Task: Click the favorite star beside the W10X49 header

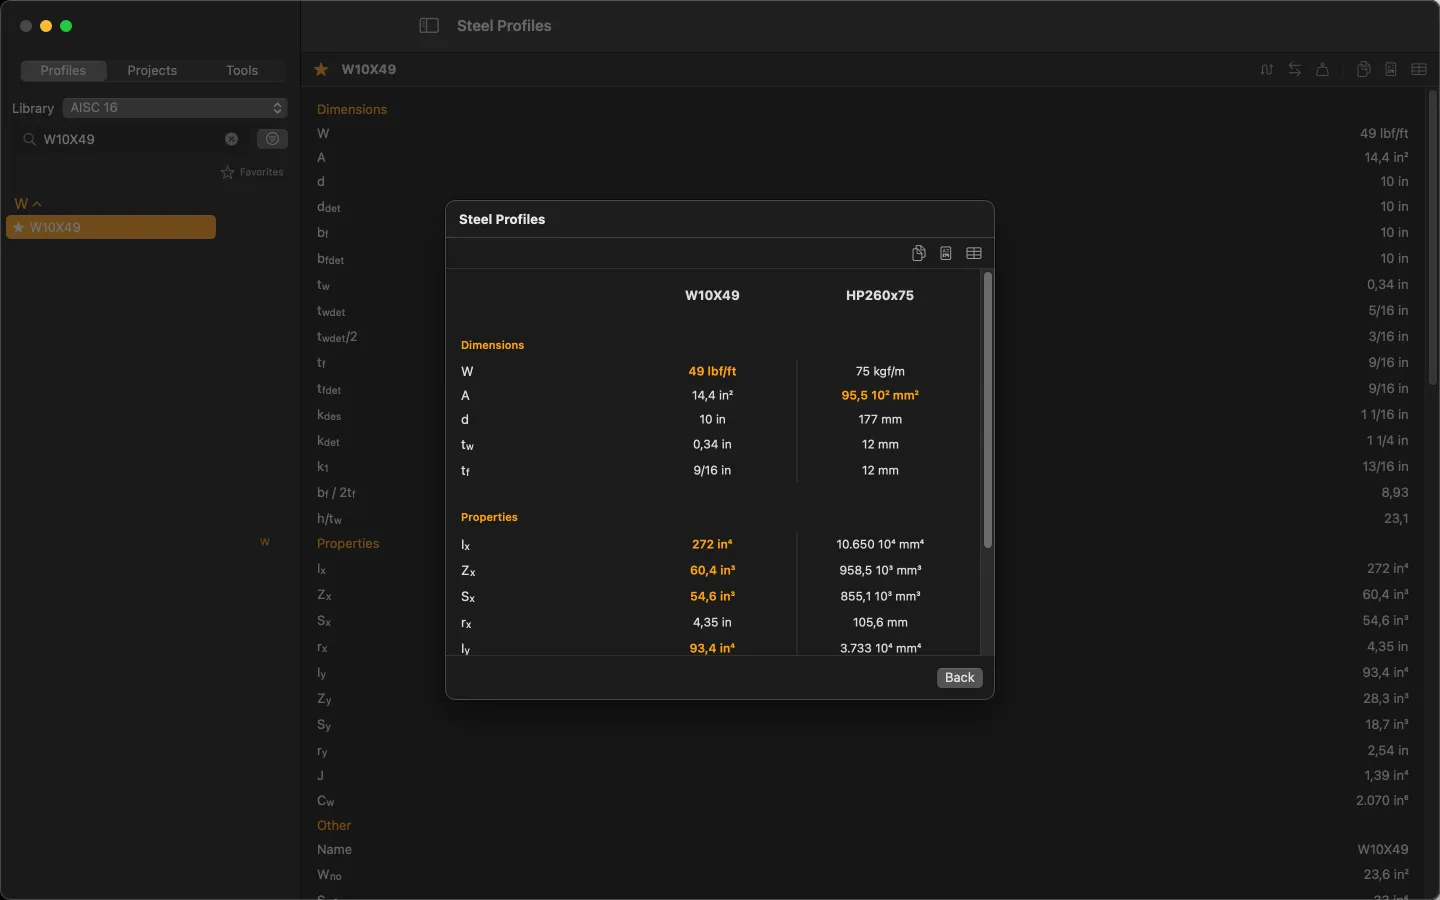Action: 321,69
